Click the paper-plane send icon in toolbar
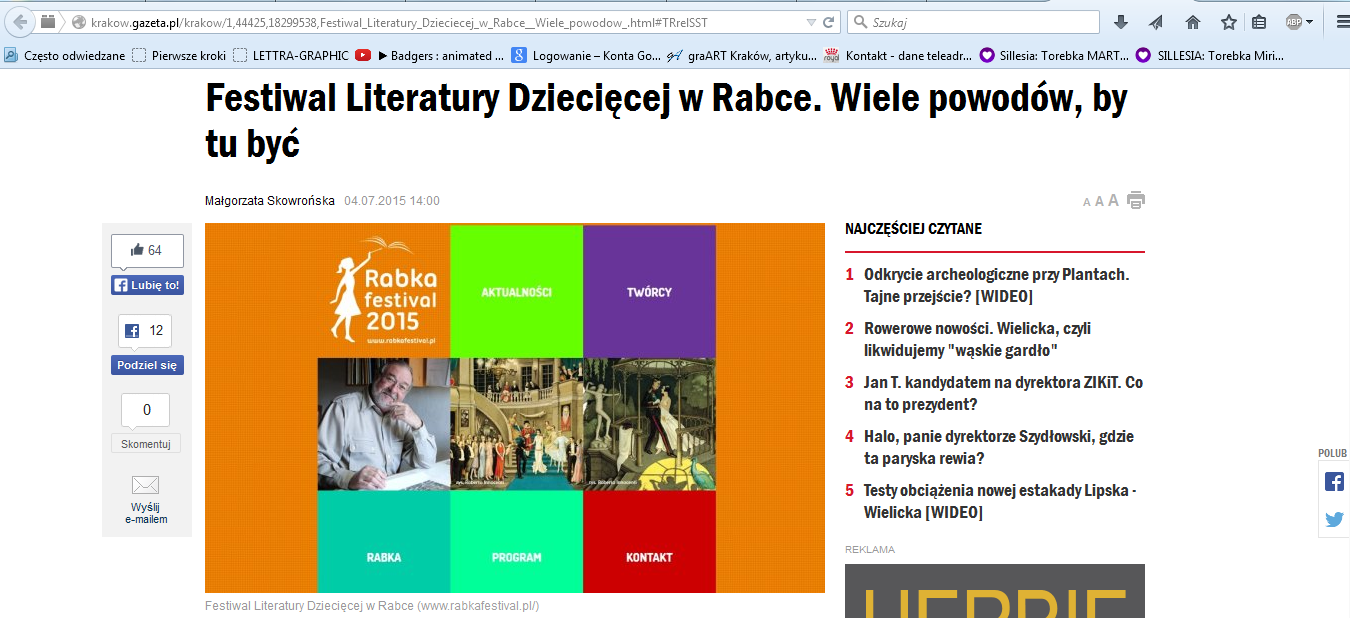 [1156, 22]
